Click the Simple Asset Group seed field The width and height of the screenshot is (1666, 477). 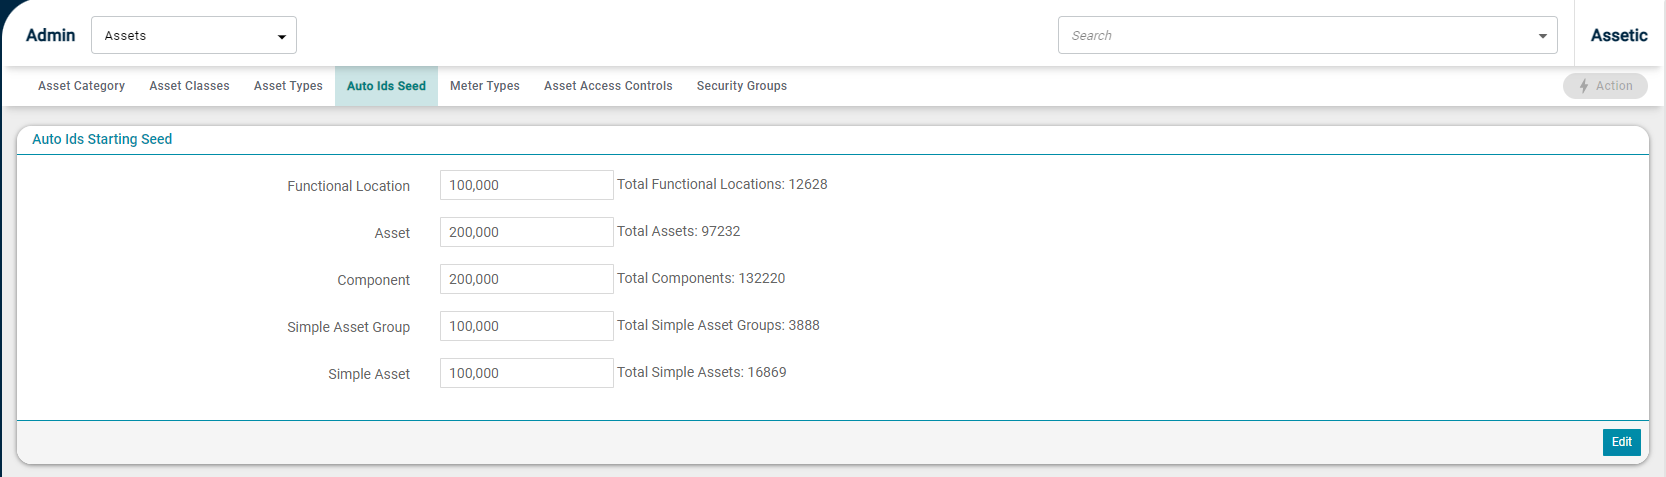point(526,326)
